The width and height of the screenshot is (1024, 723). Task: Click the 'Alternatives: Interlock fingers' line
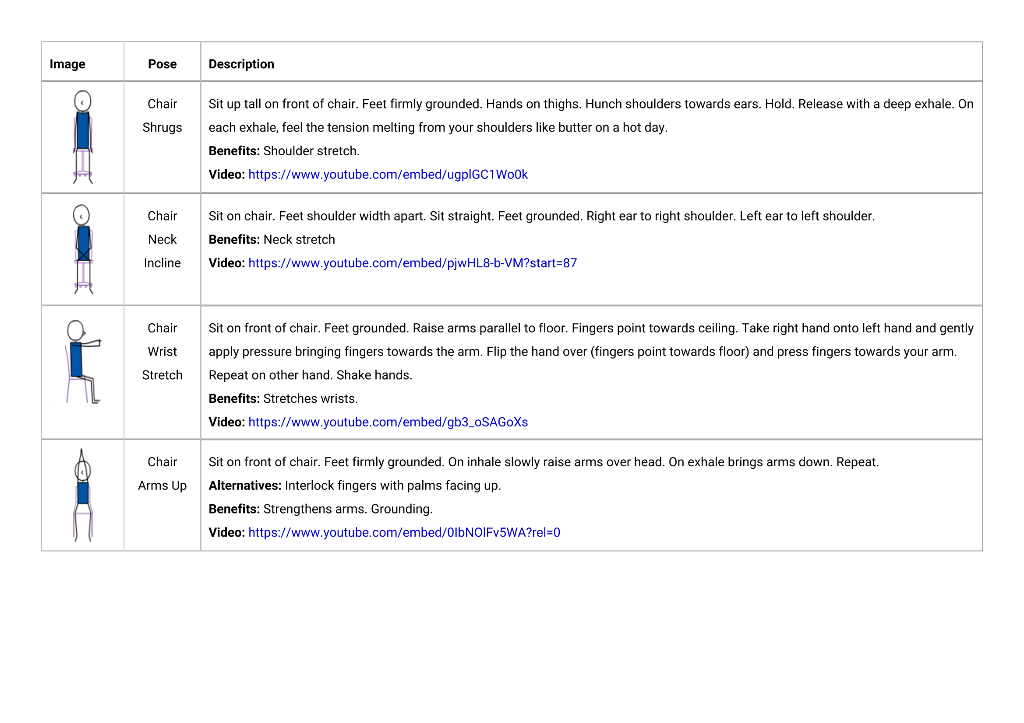click(355, 485)
